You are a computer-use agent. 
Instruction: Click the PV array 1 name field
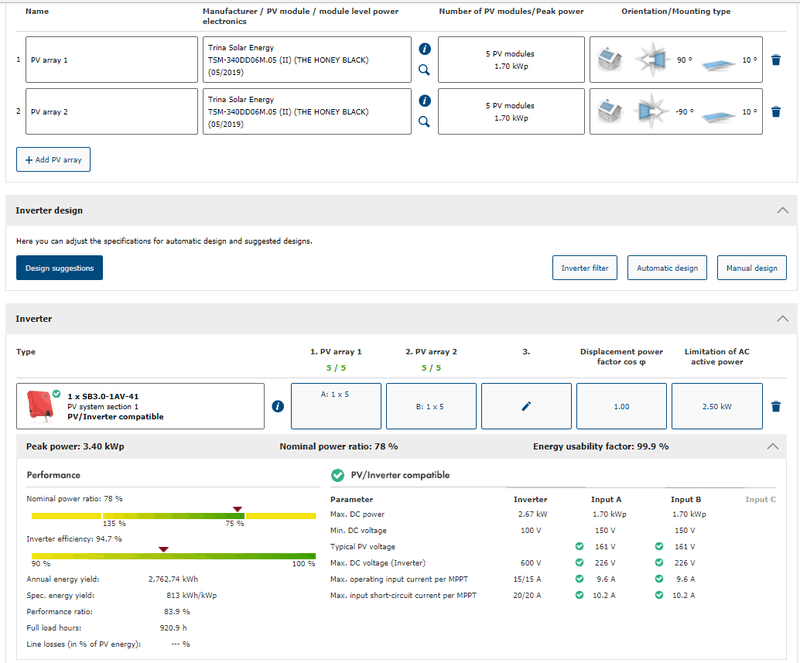click(x=110, y=60)
